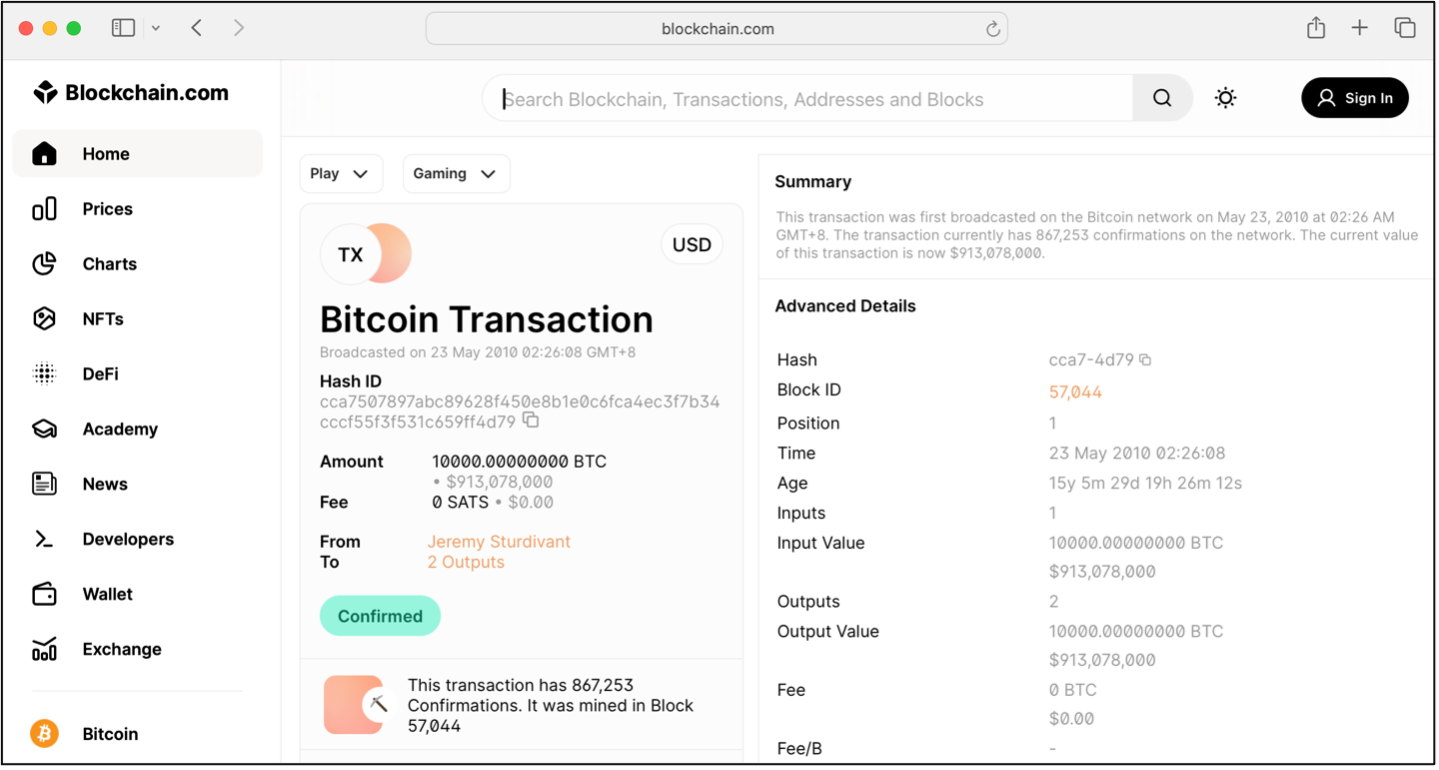Go to NFTs section

(103, 319)
